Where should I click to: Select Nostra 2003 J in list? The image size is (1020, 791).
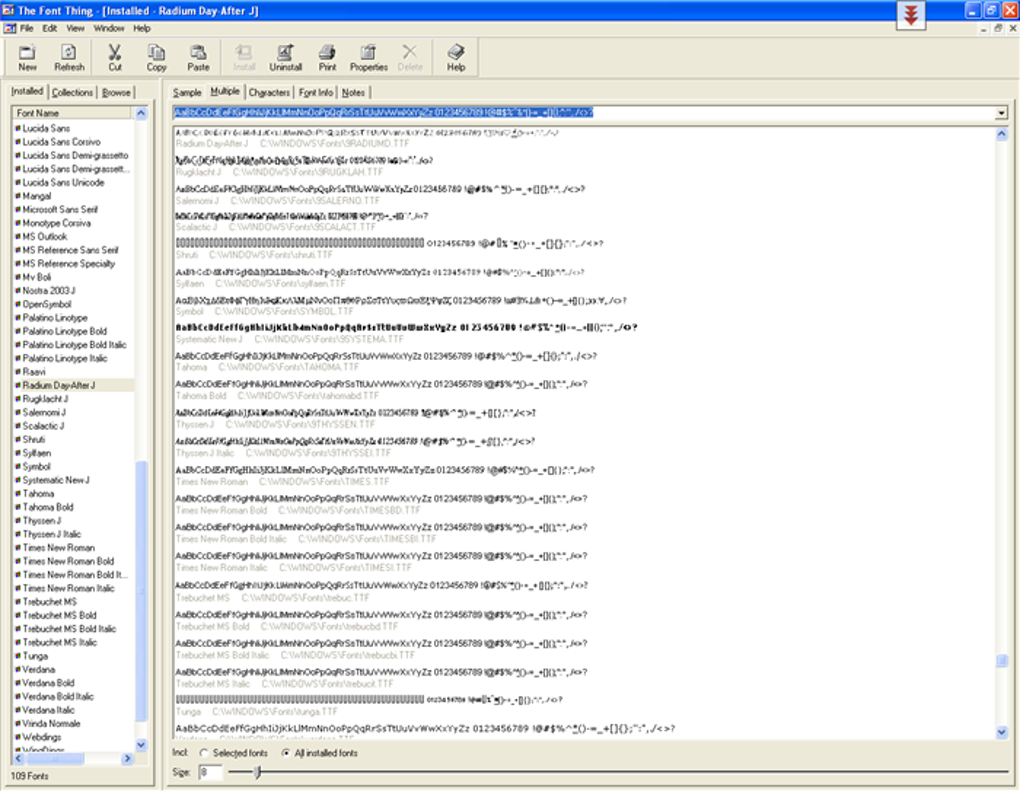coord(48,291)
